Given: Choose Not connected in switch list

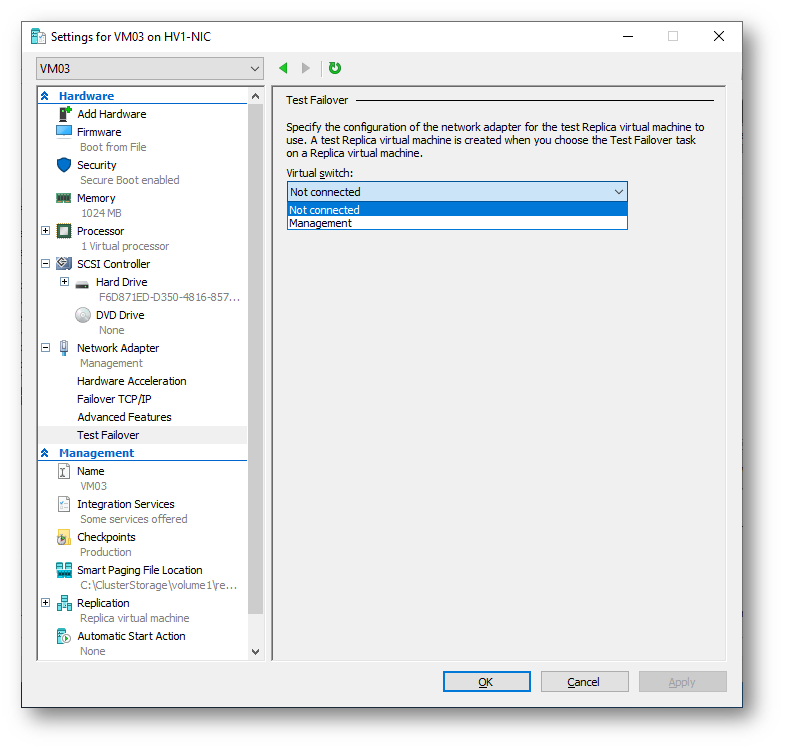Looking at the screenshot, I should point(457,210).
